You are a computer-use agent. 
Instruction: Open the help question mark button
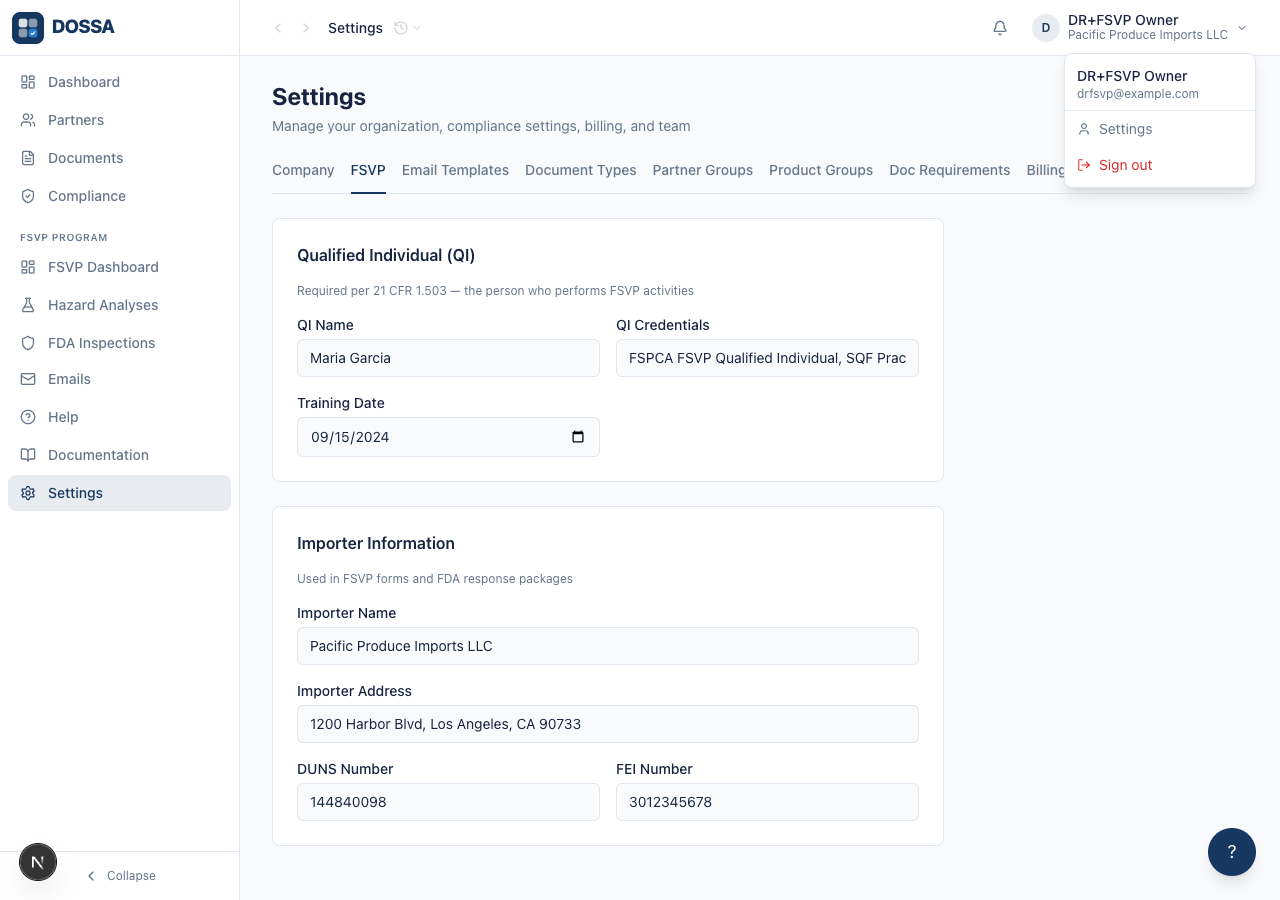[1232, 852]
